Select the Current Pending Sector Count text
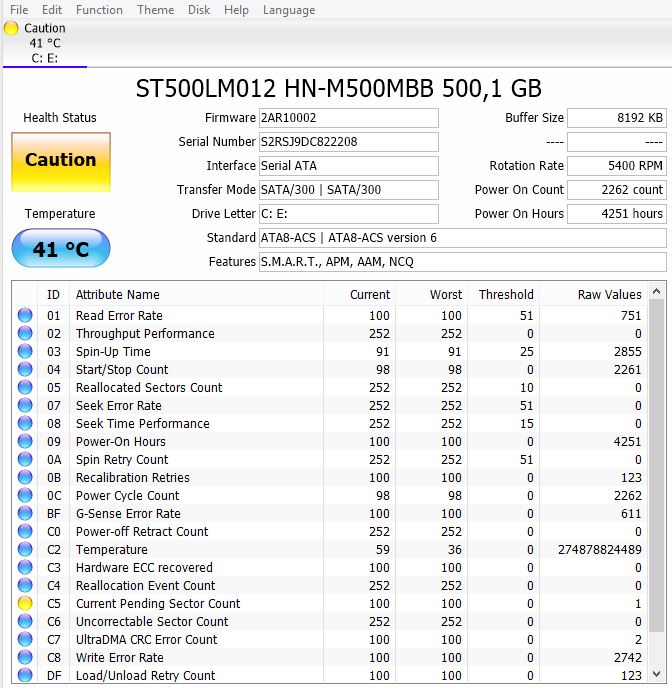The image size is (672, 688). pos(158,604)
